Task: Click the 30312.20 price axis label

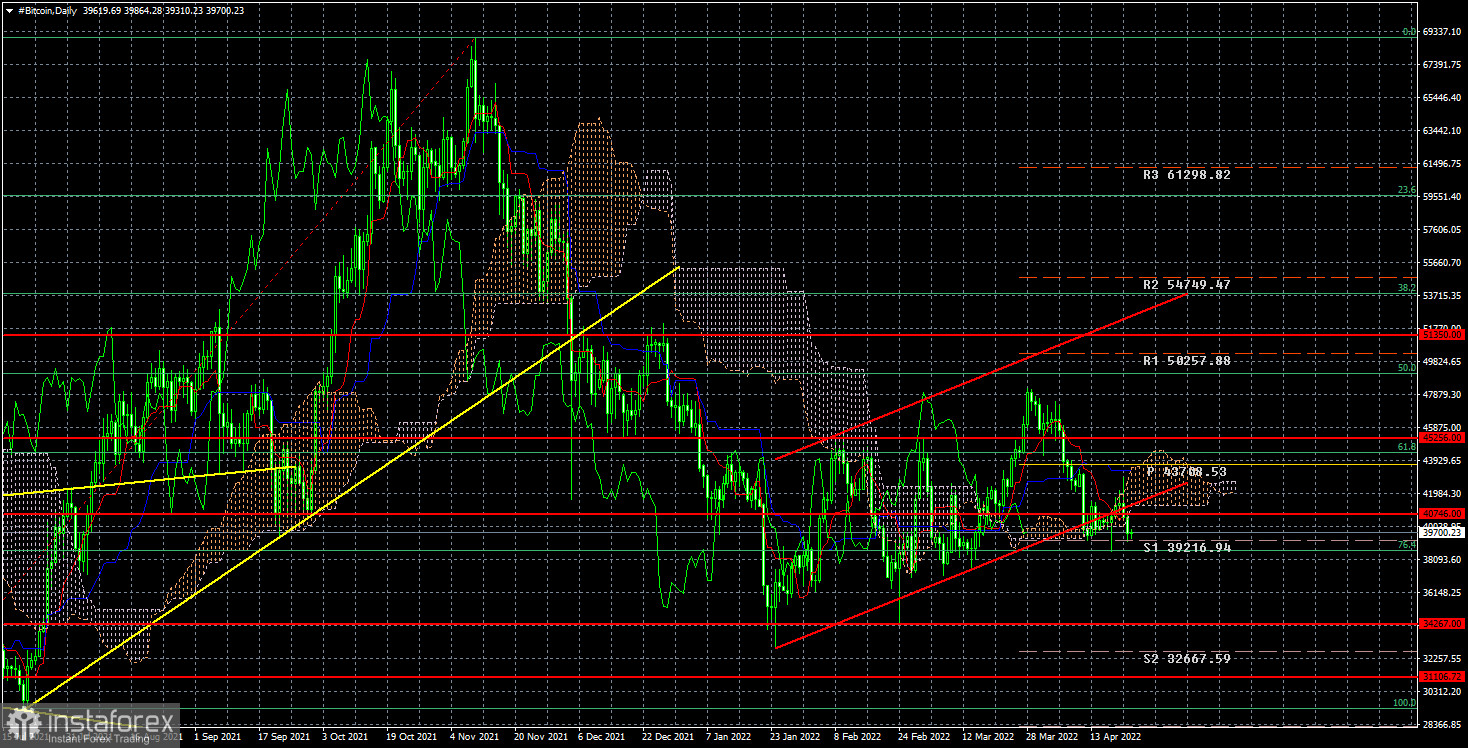Action: tap(1442, 692)
